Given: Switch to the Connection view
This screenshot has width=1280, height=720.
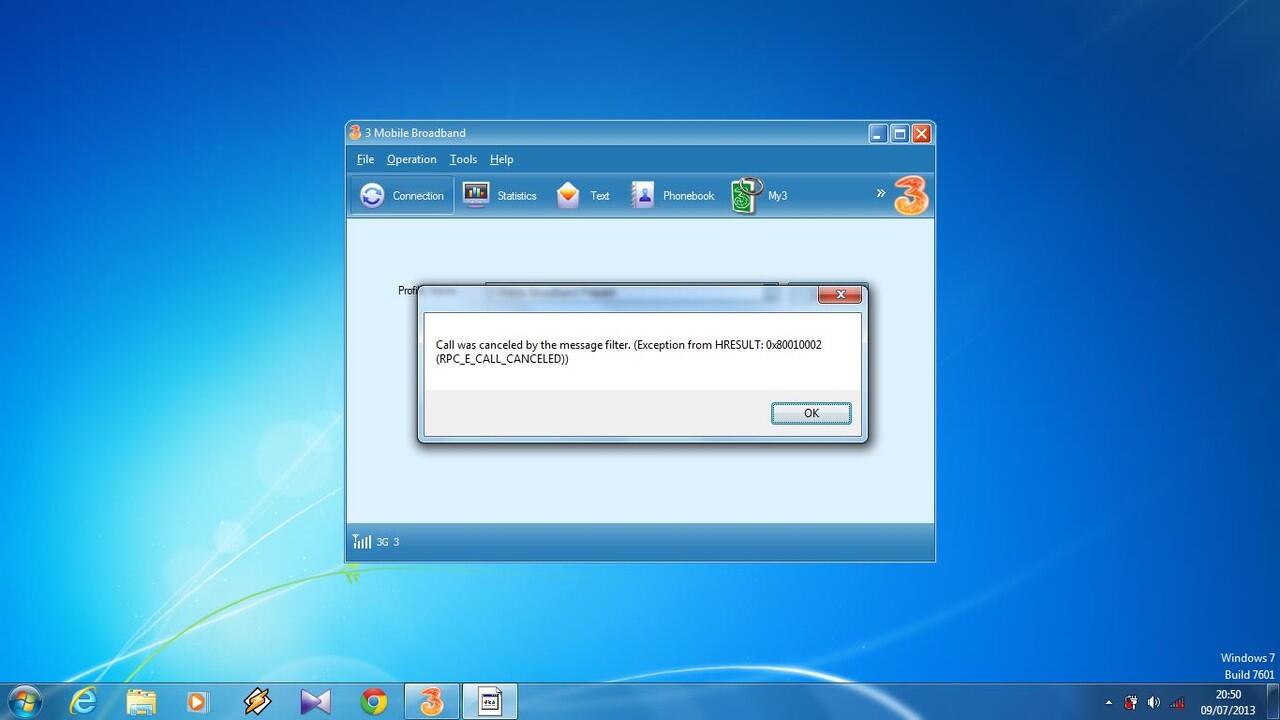Looking at the screenshot, I should click(x=402, y=196).
